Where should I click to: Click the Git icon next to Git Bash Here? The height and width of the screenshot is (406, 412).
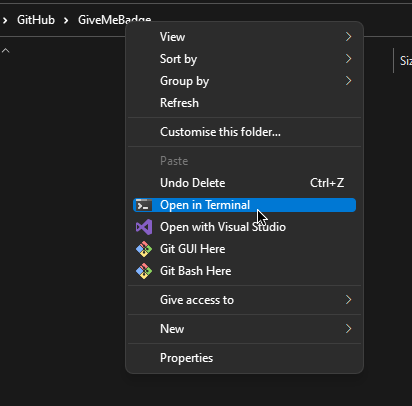(144, 271)
